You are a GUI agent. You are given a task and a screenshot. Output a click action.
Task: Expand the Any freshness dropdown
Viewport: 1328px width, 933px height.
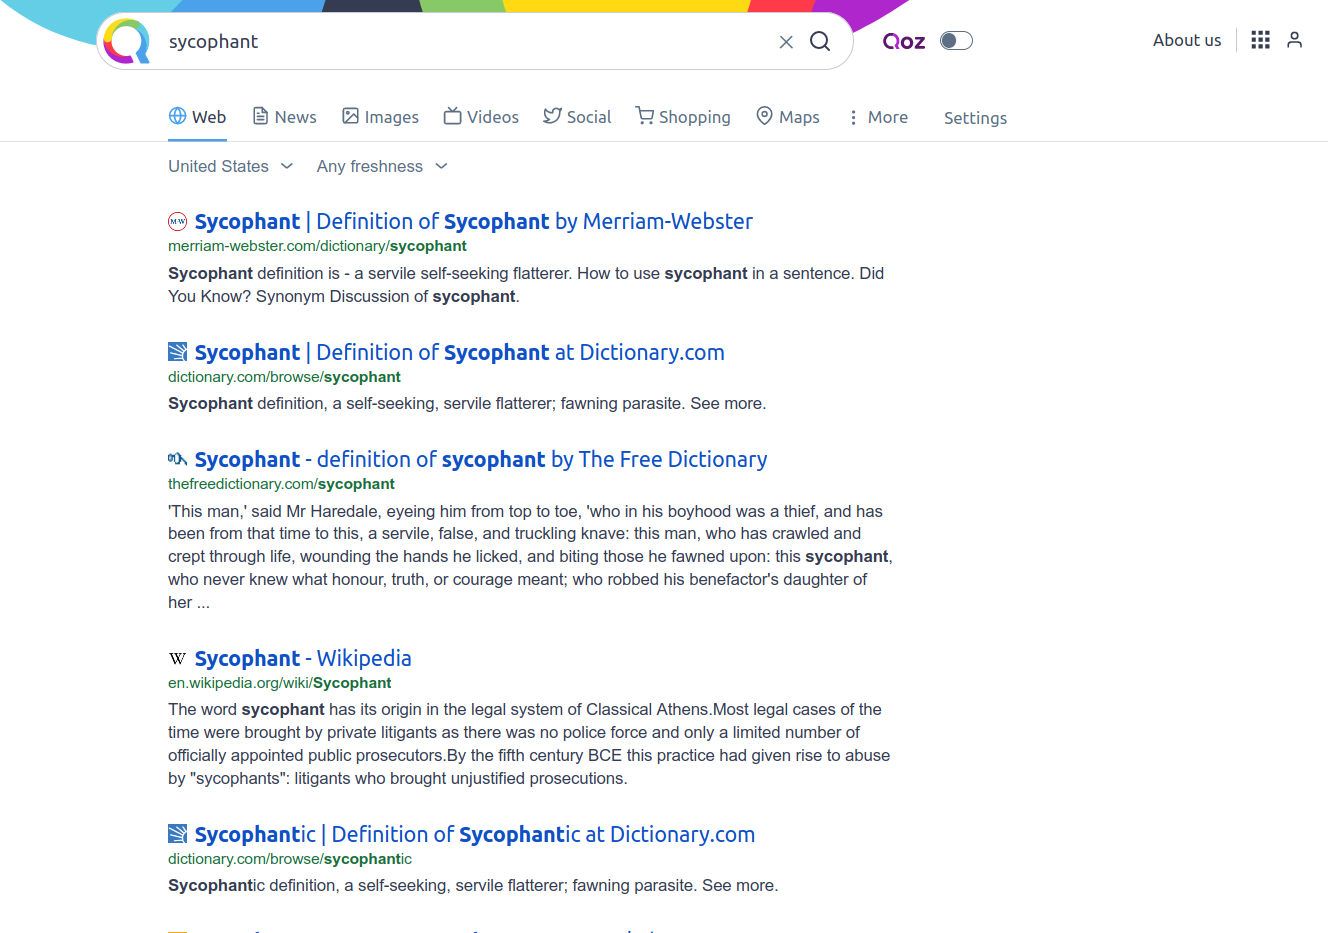point(383,166)
